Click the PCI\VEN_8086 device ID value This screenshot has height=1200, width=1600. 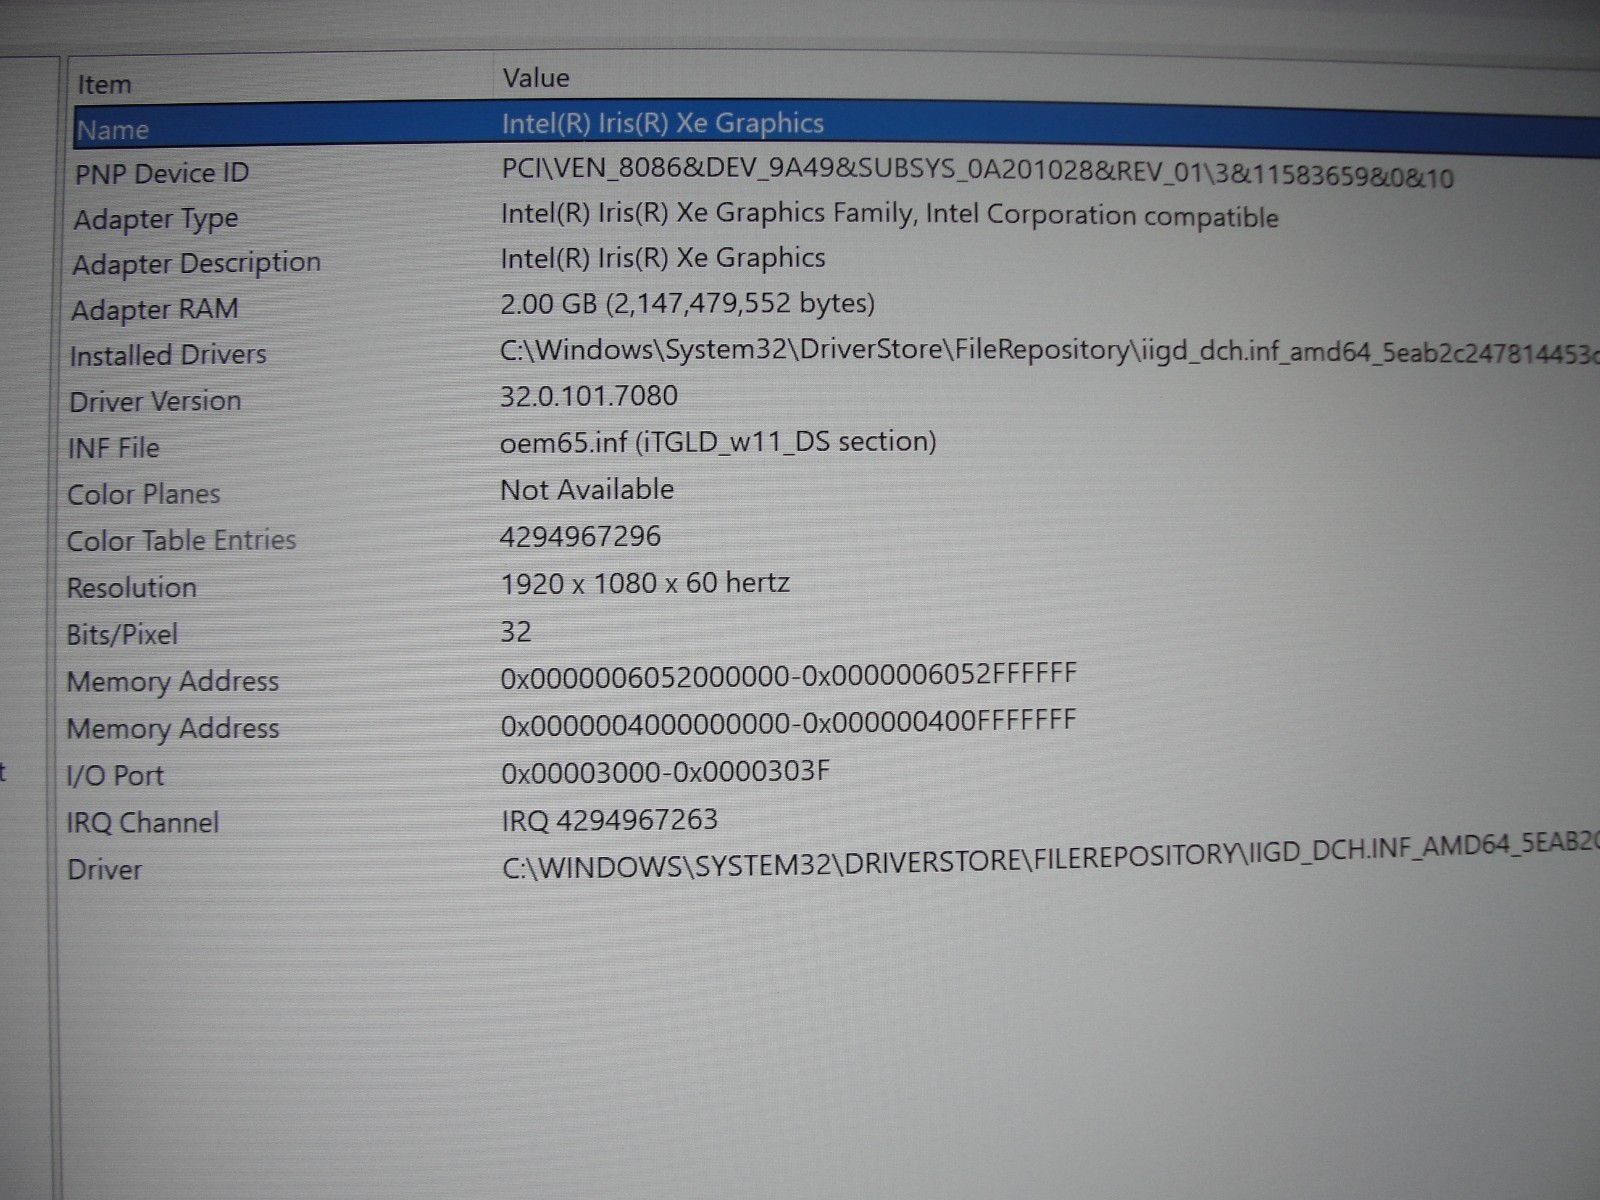click(977, 172)
